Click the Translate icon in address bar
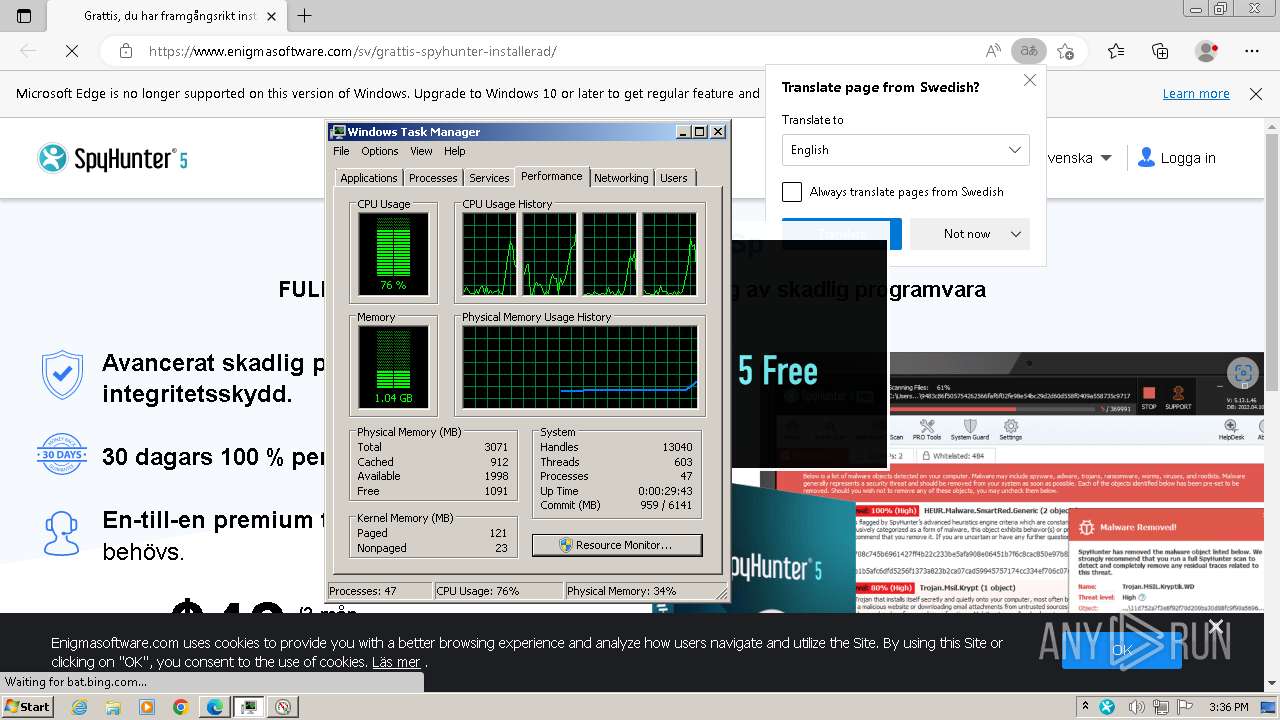 (1028, 51)
